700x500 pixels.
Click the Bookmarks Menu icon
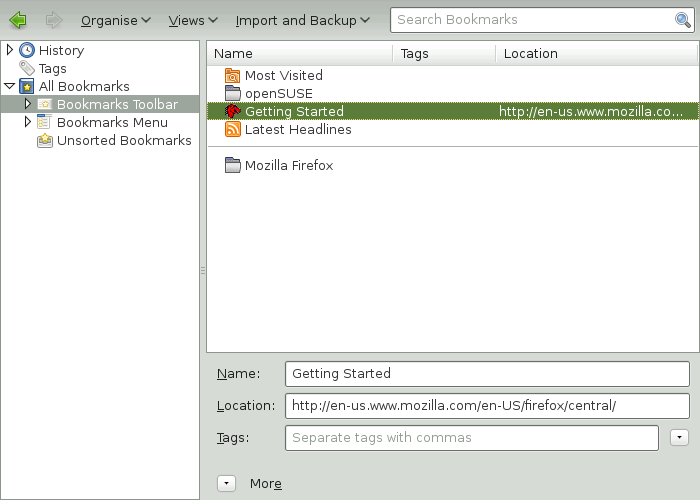(45, 122)
